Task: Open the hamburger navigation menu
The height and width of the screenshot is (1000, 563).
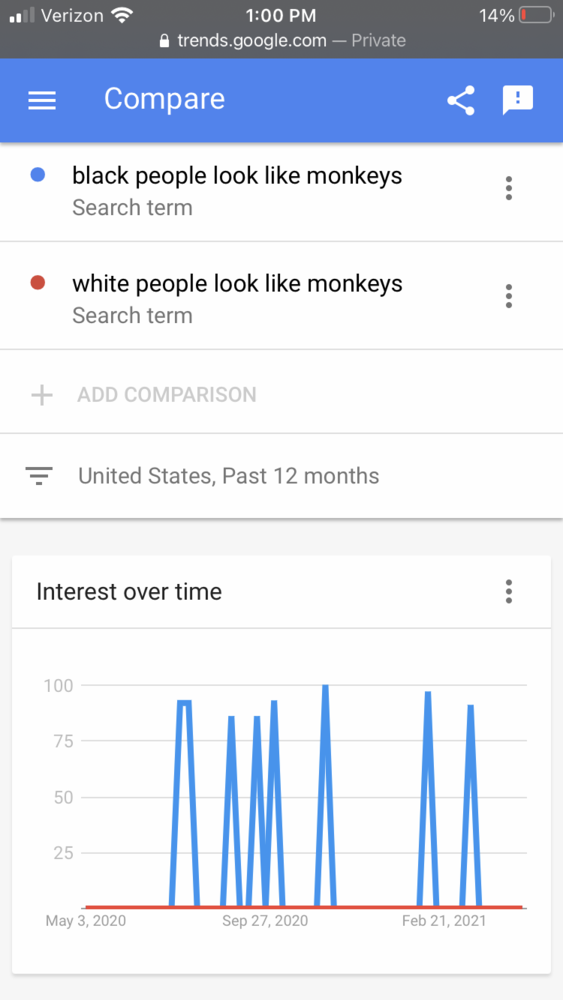Action: 42,100
